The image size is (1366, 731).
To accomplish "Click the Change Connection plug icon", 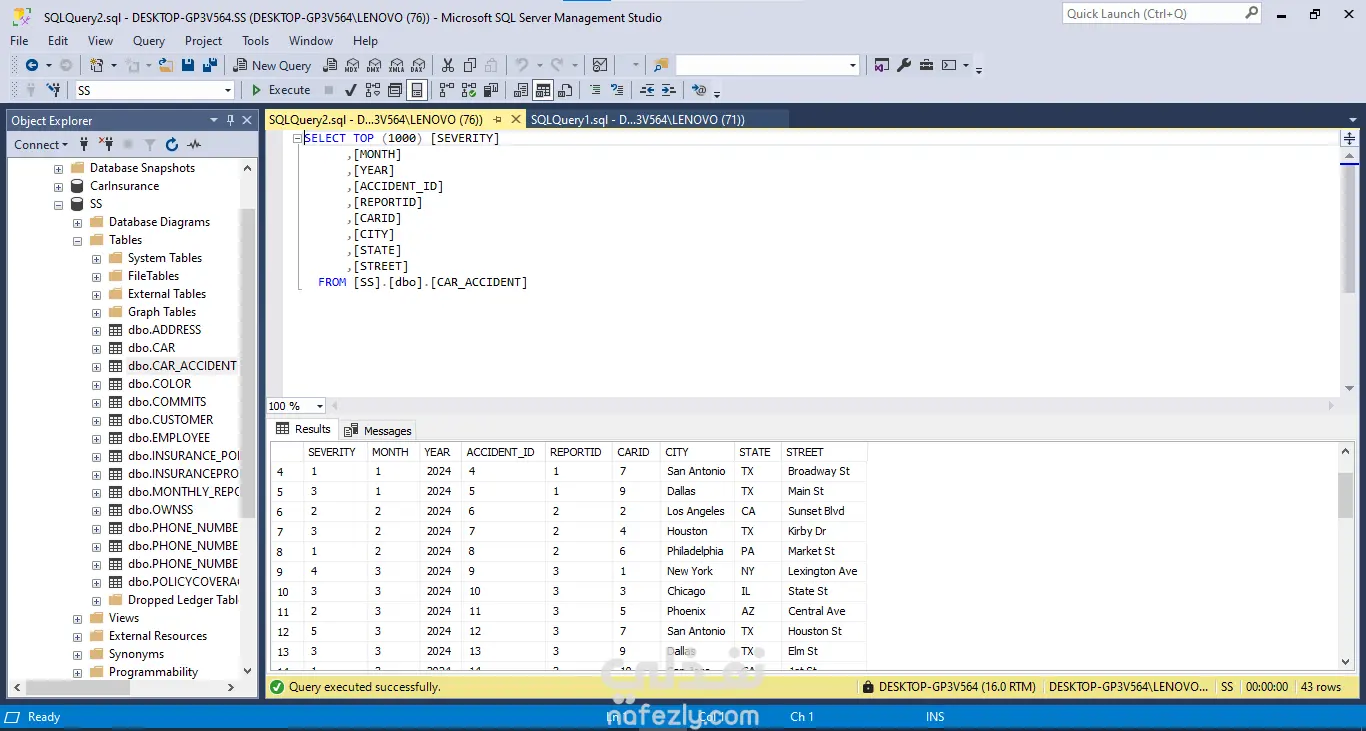I will coord(53,90).
